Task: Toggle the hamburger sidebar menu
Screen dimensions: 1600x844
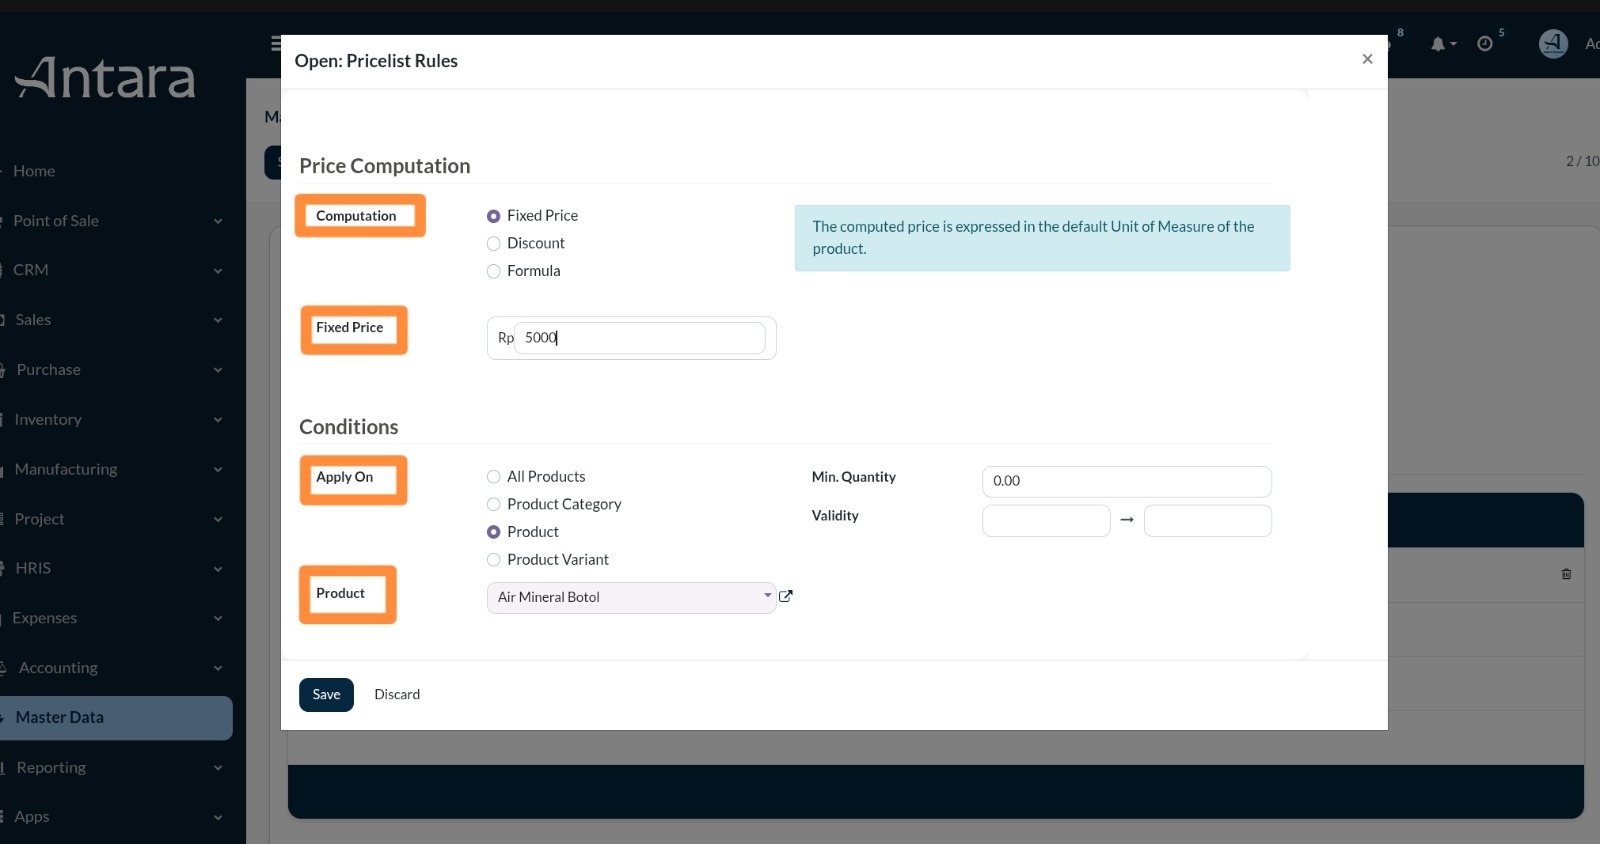Action: pos(275,44)
